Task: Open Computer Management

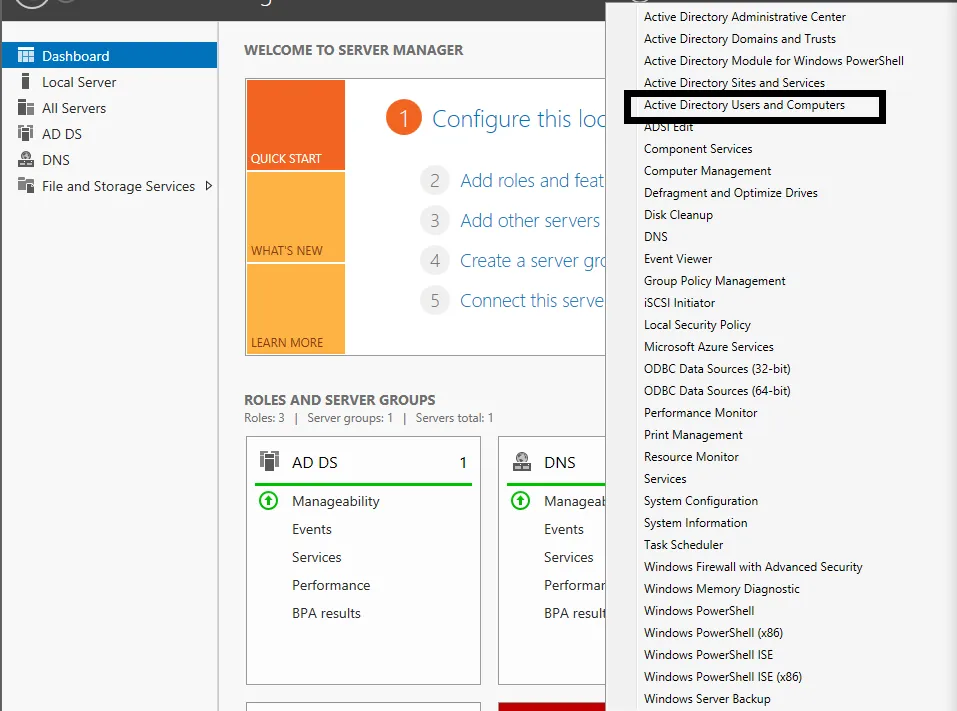Action: tap(707, 171)
